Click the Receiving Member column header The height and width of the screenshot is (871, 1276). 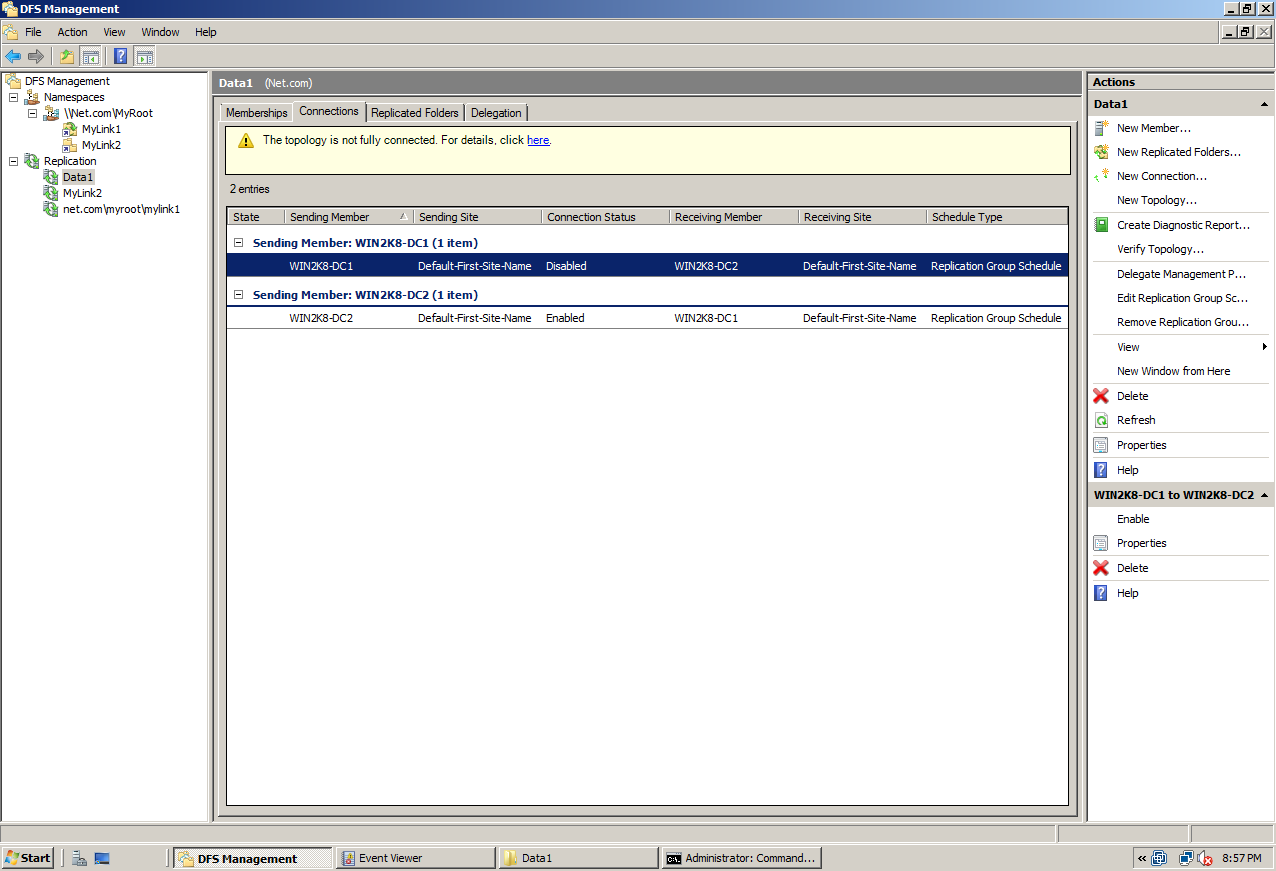[x=734, y=217]
